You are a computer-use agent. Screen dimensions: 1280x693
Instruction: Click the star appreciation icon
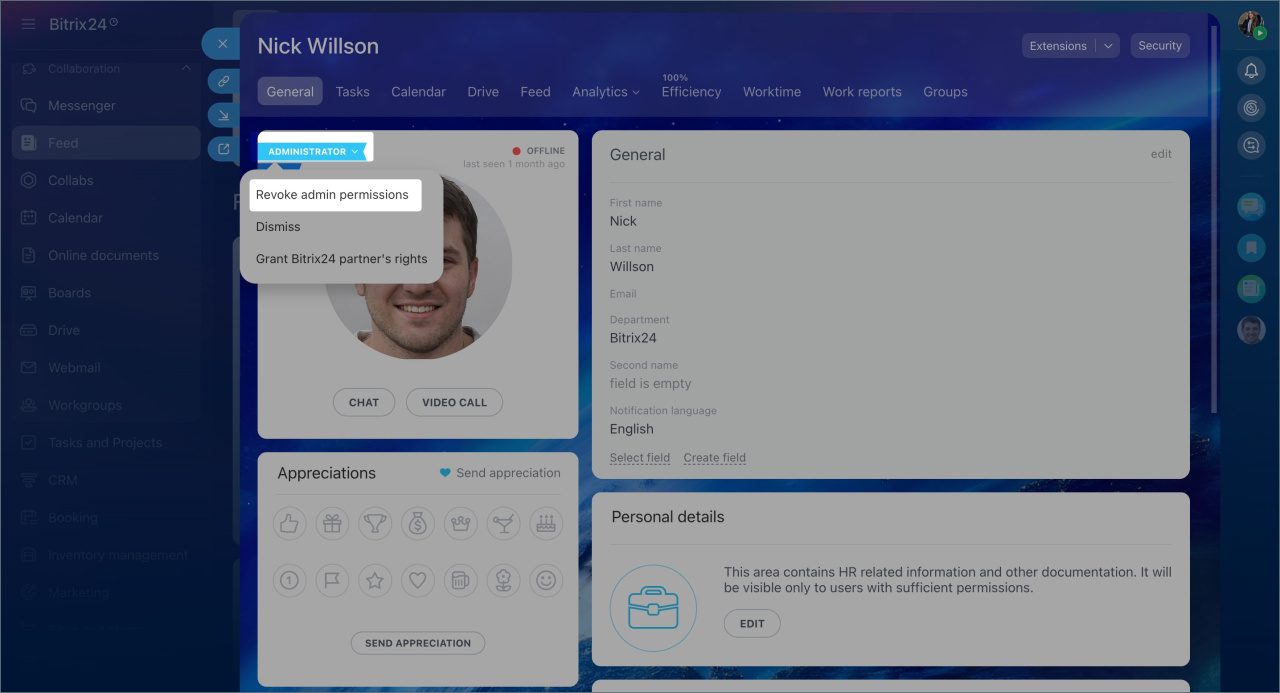coord(375,580)
